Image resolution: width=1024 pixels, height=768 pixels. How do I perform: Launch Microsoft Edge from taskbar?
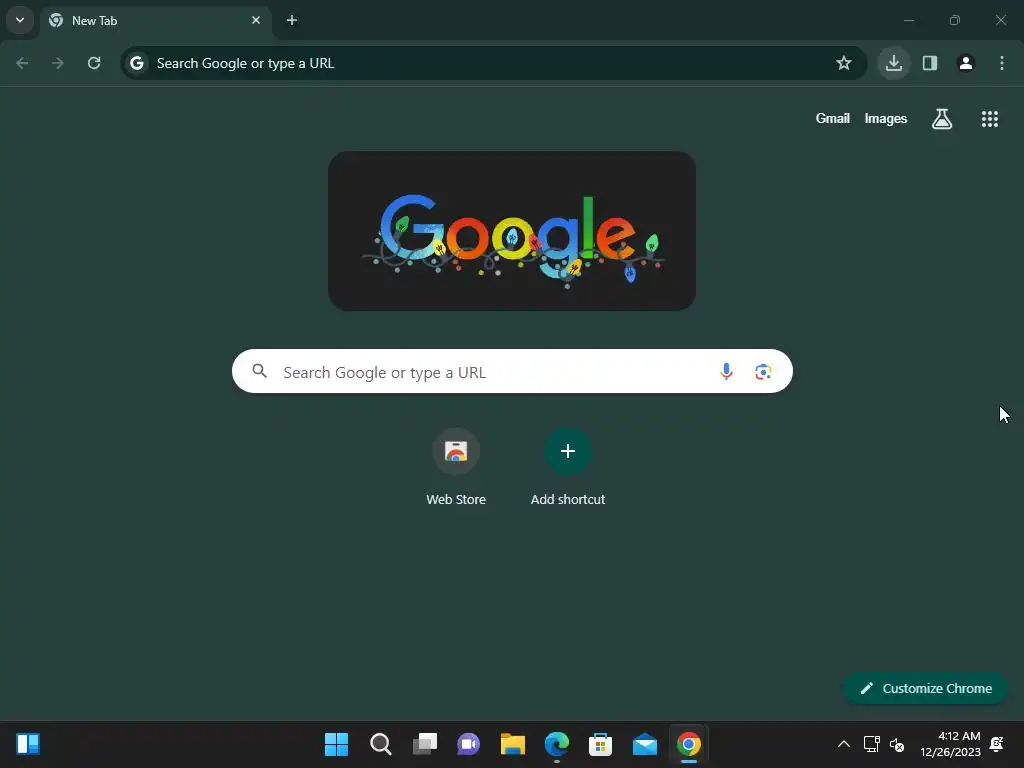557,744
